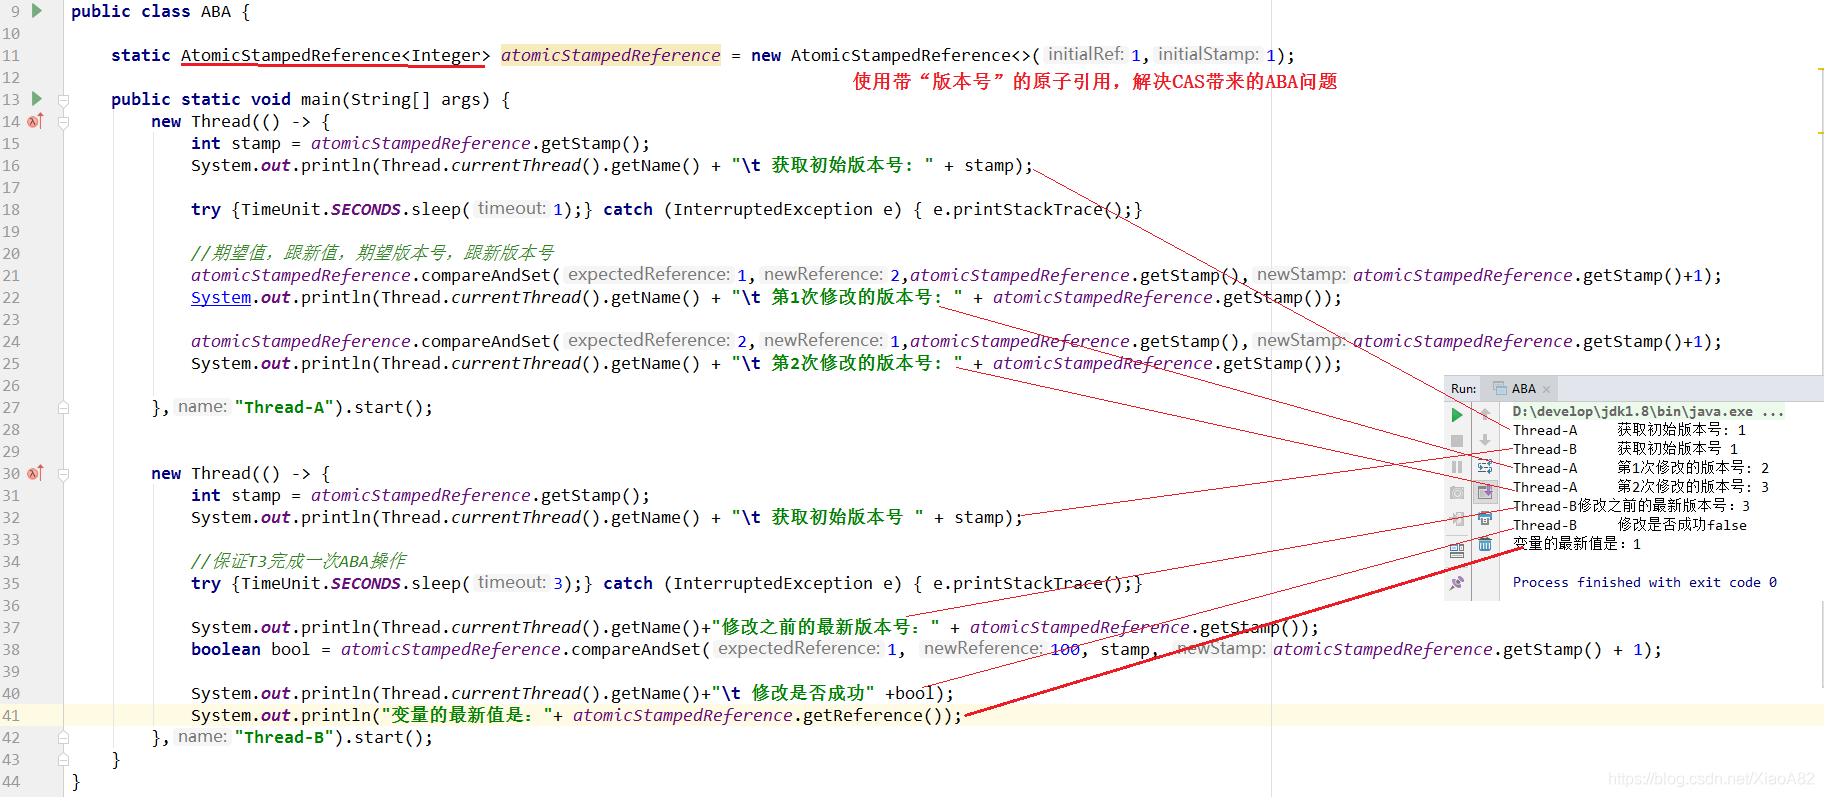Click the comment on line 20 about 期望值
1824x797 pixels.
pyautogui.click(x=372, y=253)
